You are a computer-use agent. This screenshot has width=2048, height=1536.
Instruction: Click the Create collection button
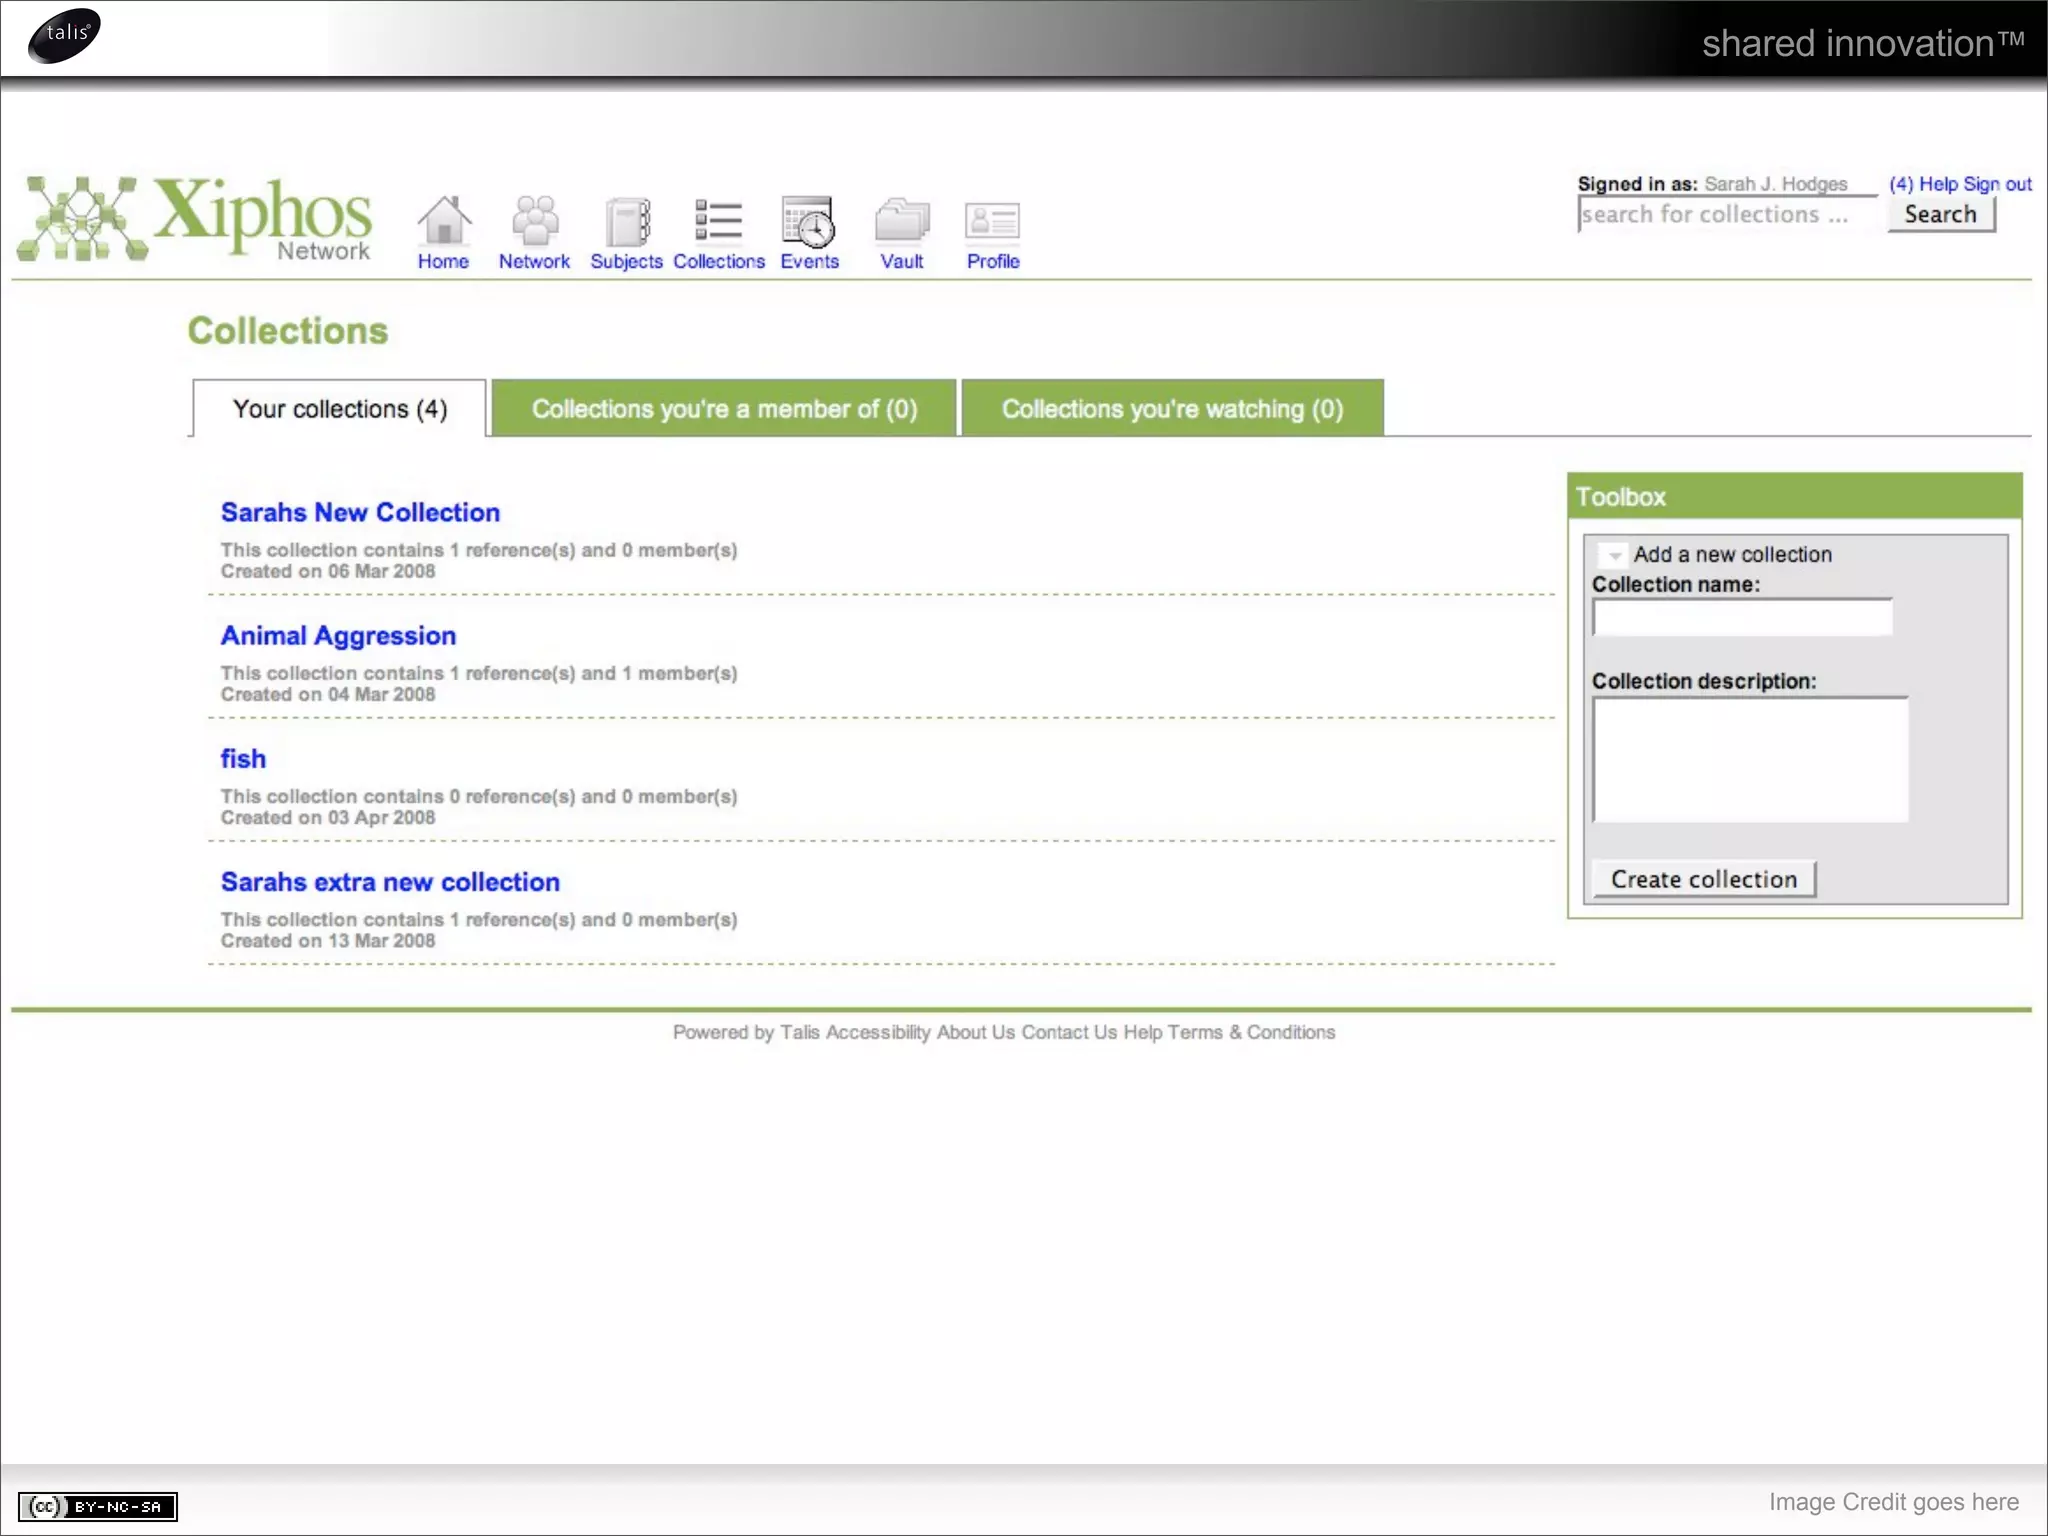coord(1704,879)
